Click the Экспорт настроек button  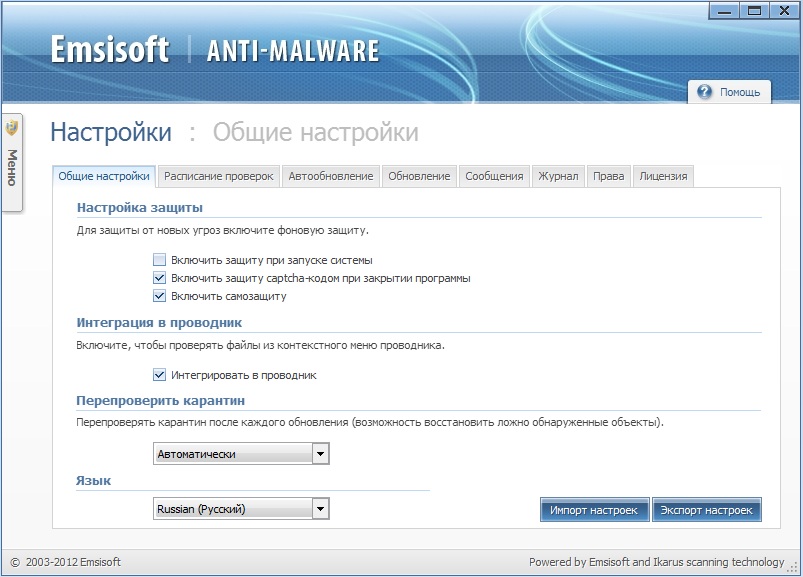[707, 510]
